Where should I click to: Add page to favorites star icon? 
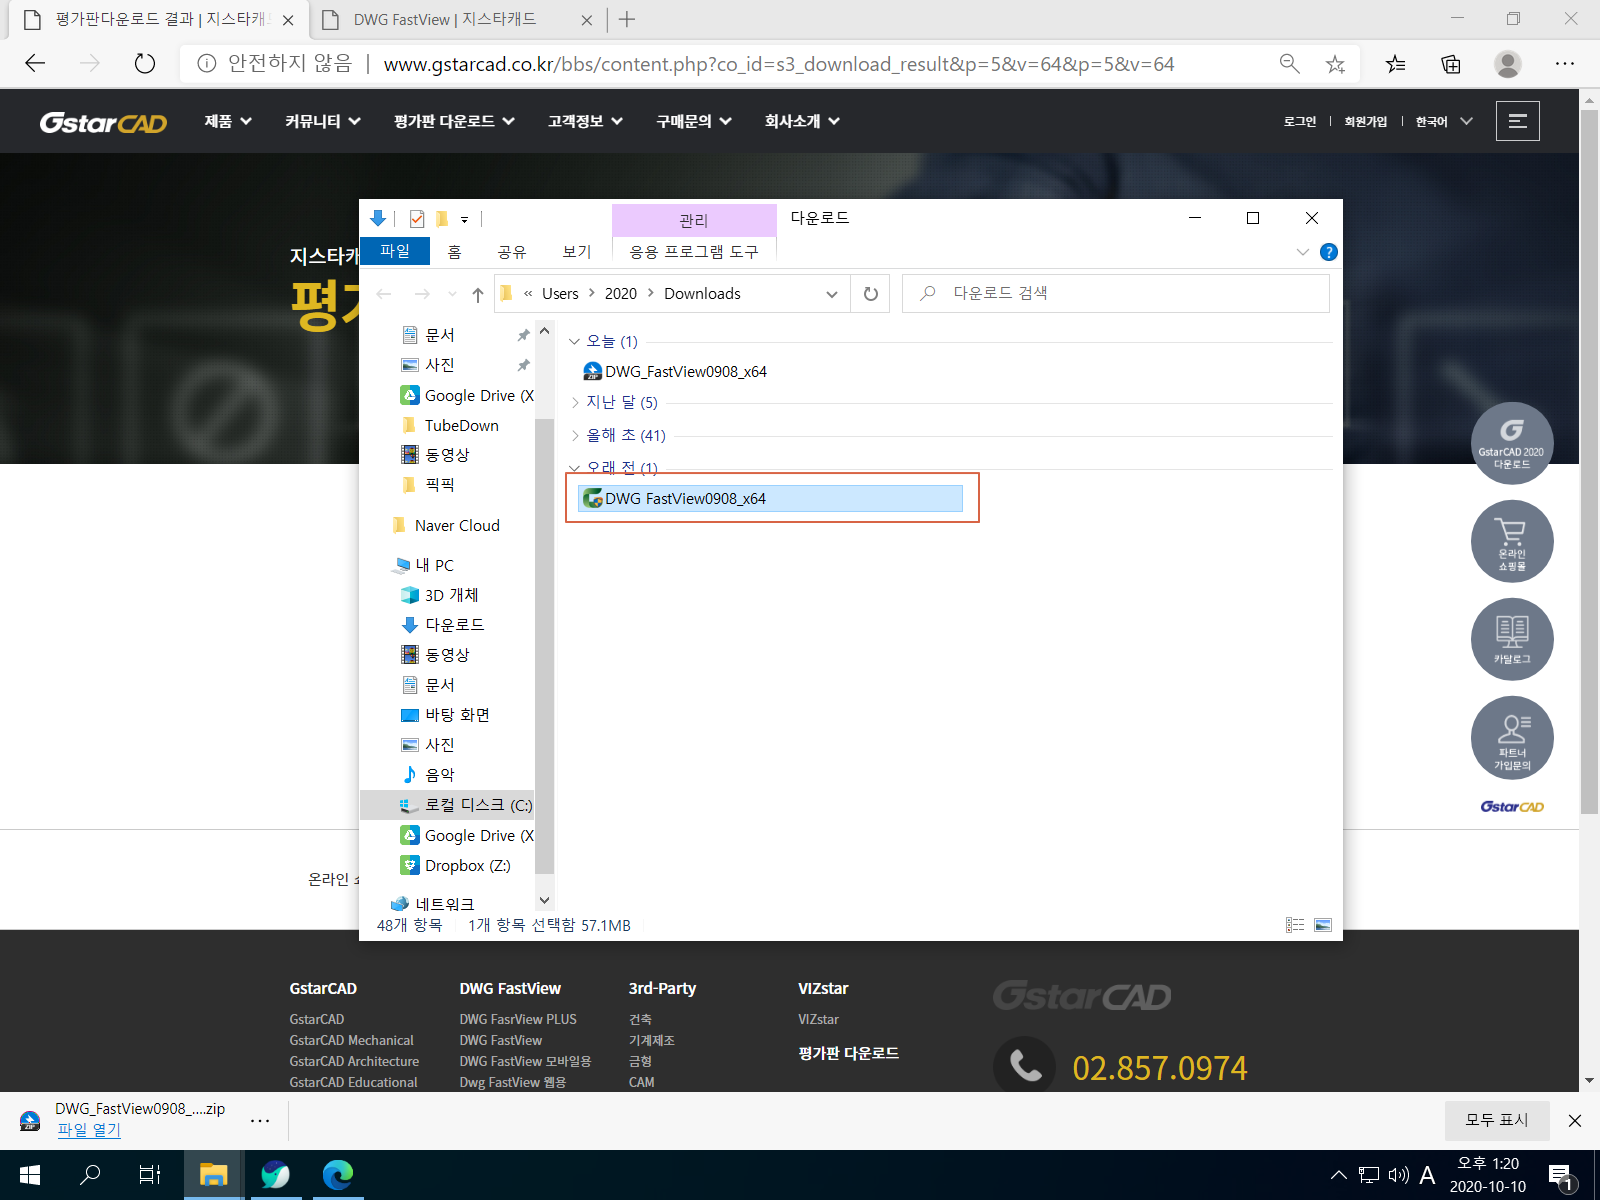[1335, 64]
